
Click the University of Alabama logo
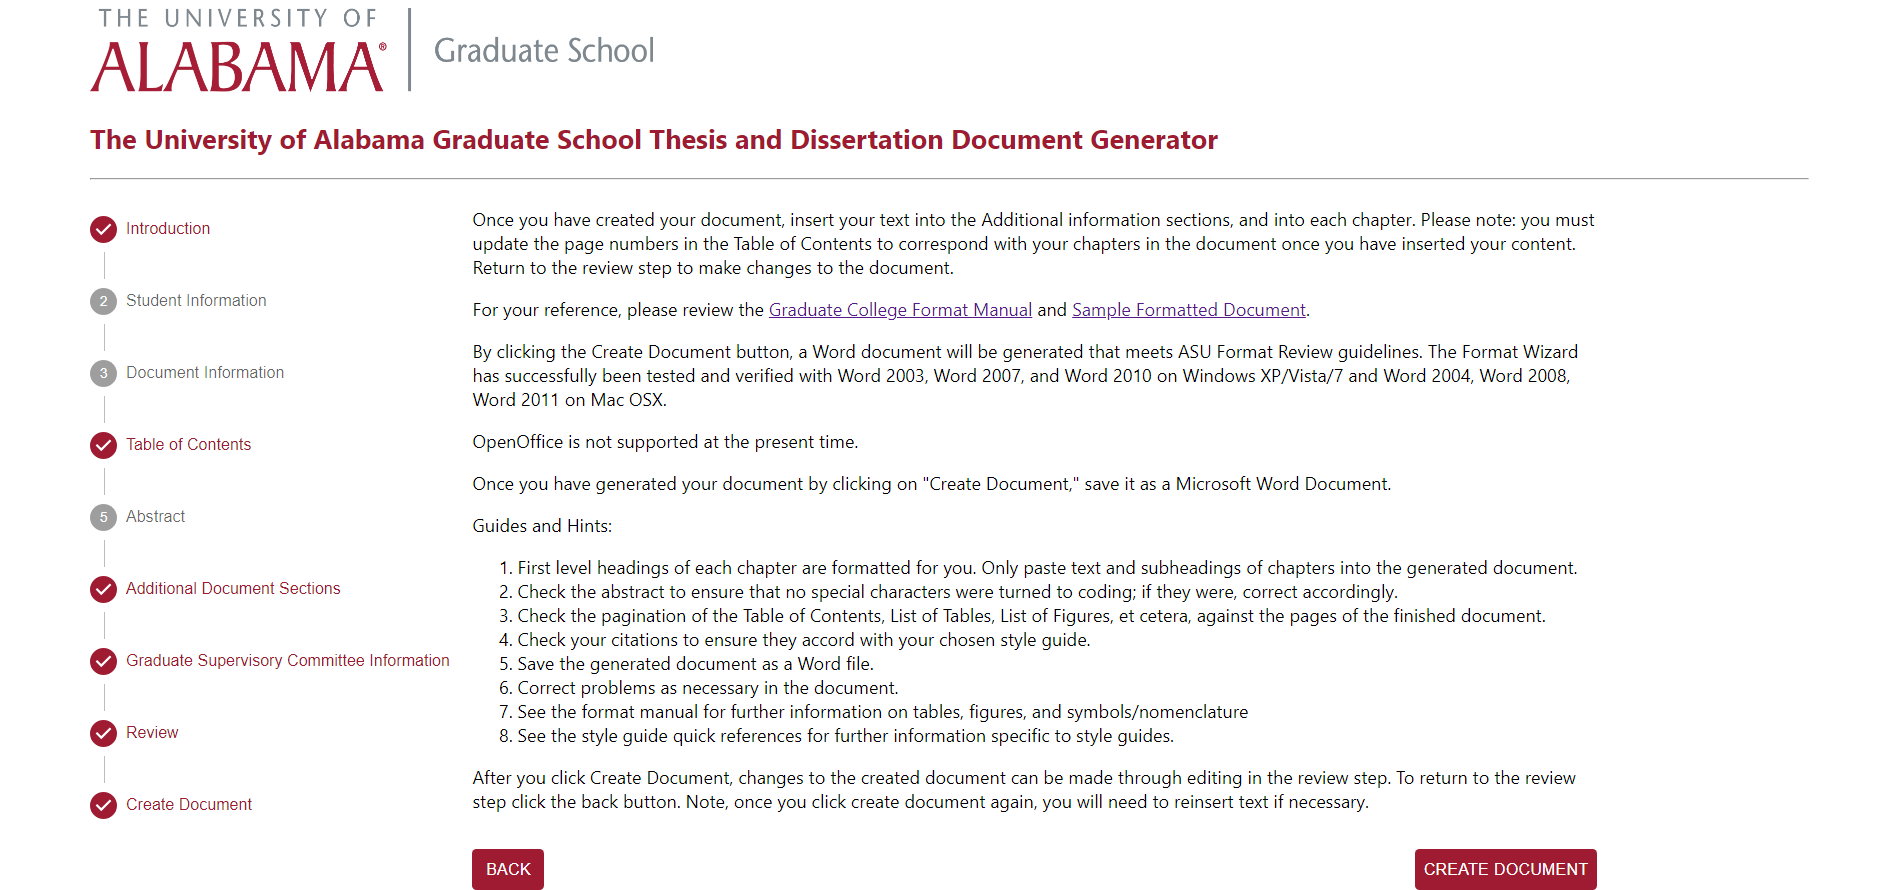[x=238, y=51]
